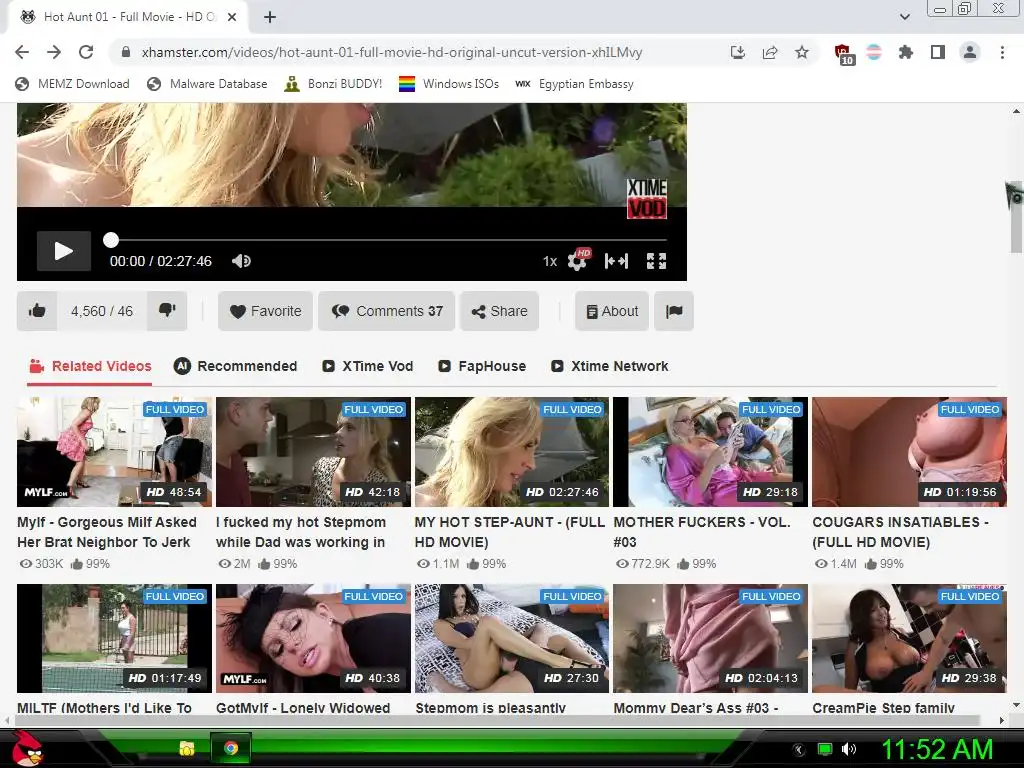The height and width of the screenshot is (768, 1024).
Task: Open the MEMZ Download bookmark
Action: tap(72, 84)
